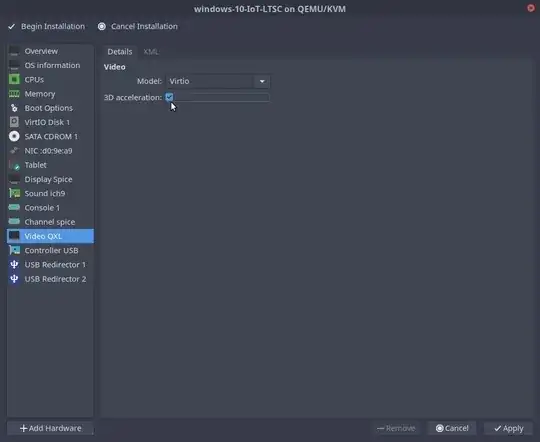Image resolution: width=540 pixels, height=442 pixels.
Task: Select the NIC network adapter icon
Action: click(14, 151)
